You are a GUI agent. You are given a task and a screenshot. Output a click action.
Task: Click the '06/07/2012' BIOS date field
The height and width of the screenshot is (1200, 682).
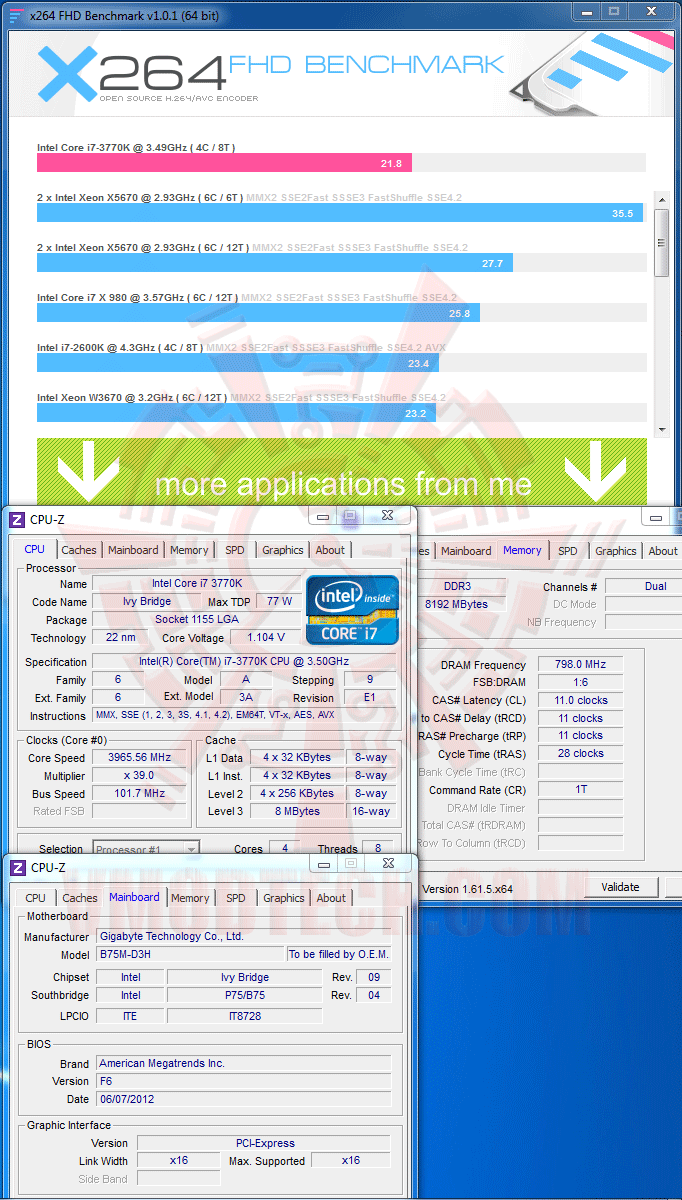[x=243, y=1099]
